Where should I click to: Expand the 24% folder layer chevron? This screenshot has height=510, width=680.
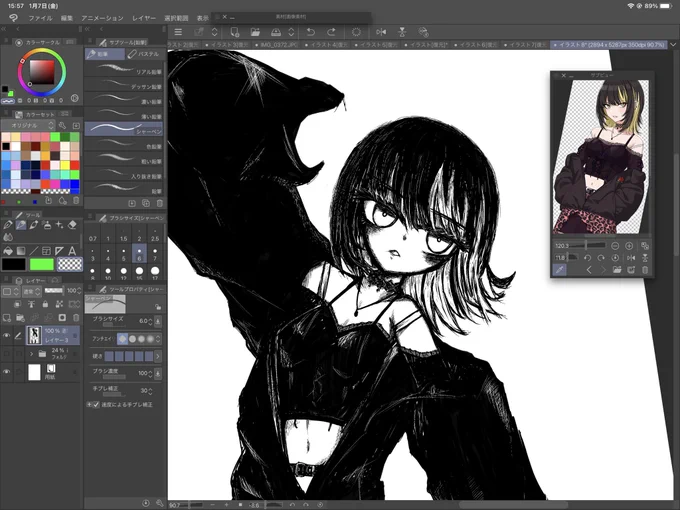31,354
